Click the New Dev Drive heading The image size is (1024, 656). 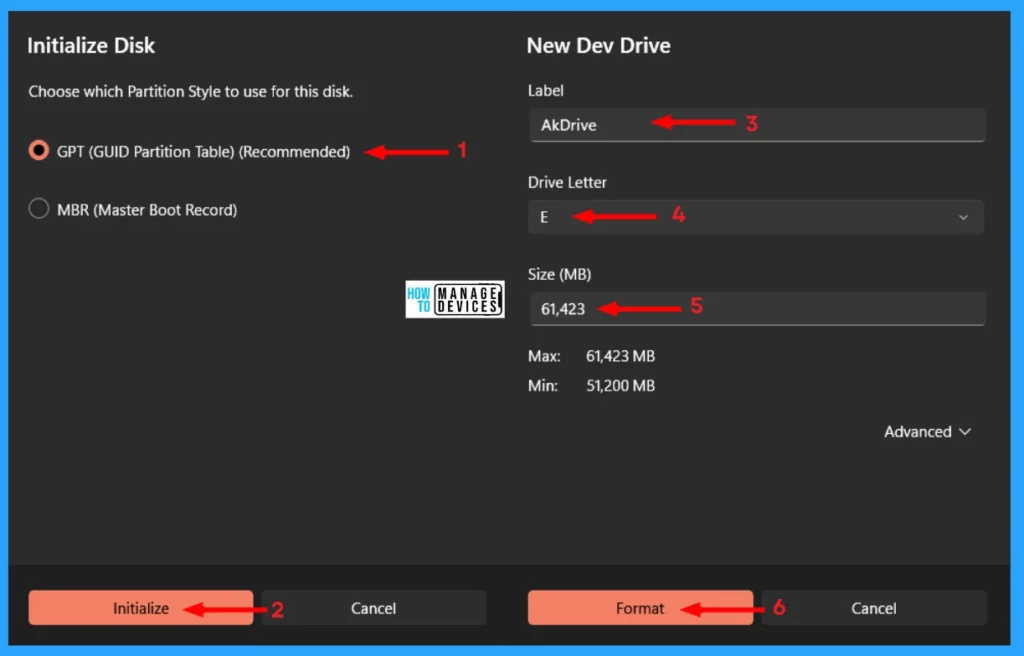point(598,46)
